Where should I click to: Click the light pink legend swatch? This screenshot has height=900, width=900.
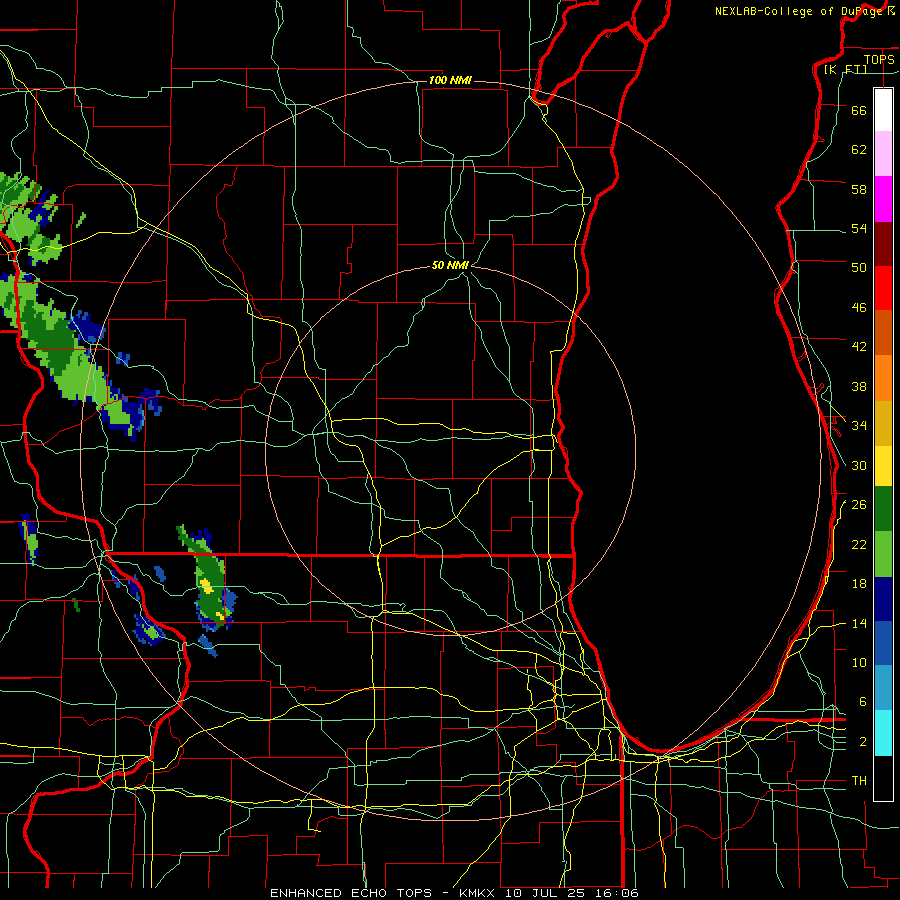pos(883,154)
